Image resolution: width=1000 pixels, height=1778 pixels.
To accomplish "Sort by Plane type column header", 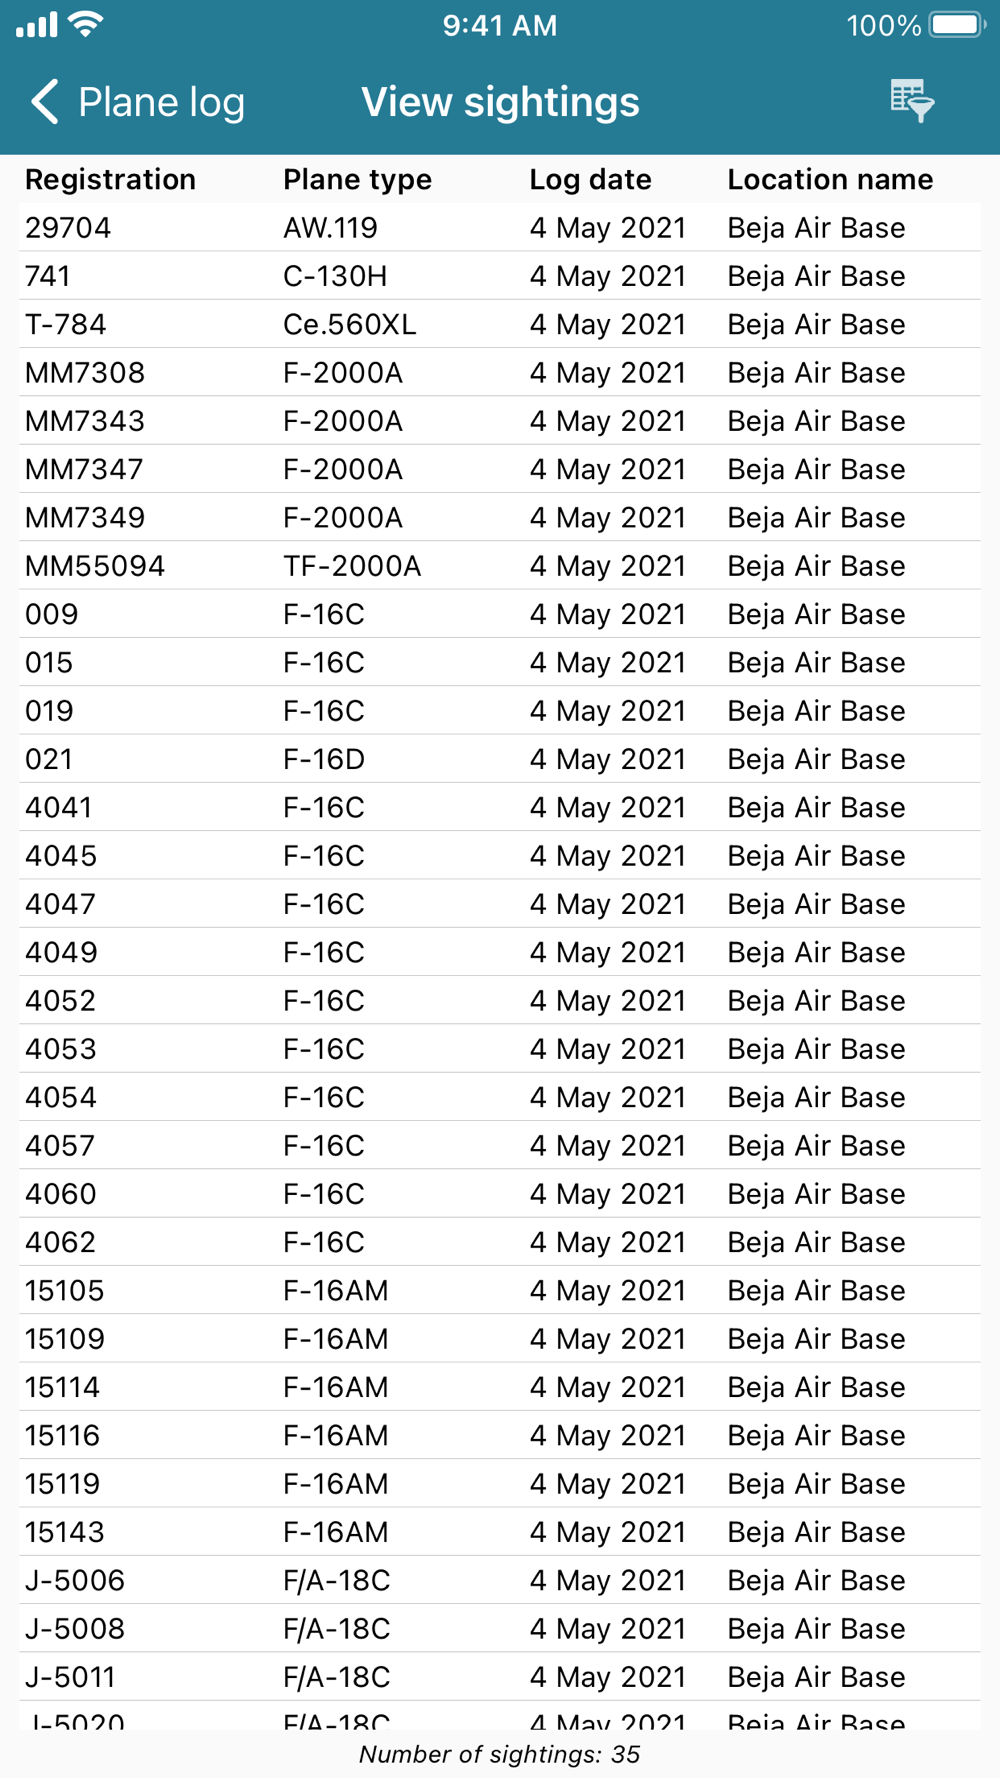I will pos(357,179).
